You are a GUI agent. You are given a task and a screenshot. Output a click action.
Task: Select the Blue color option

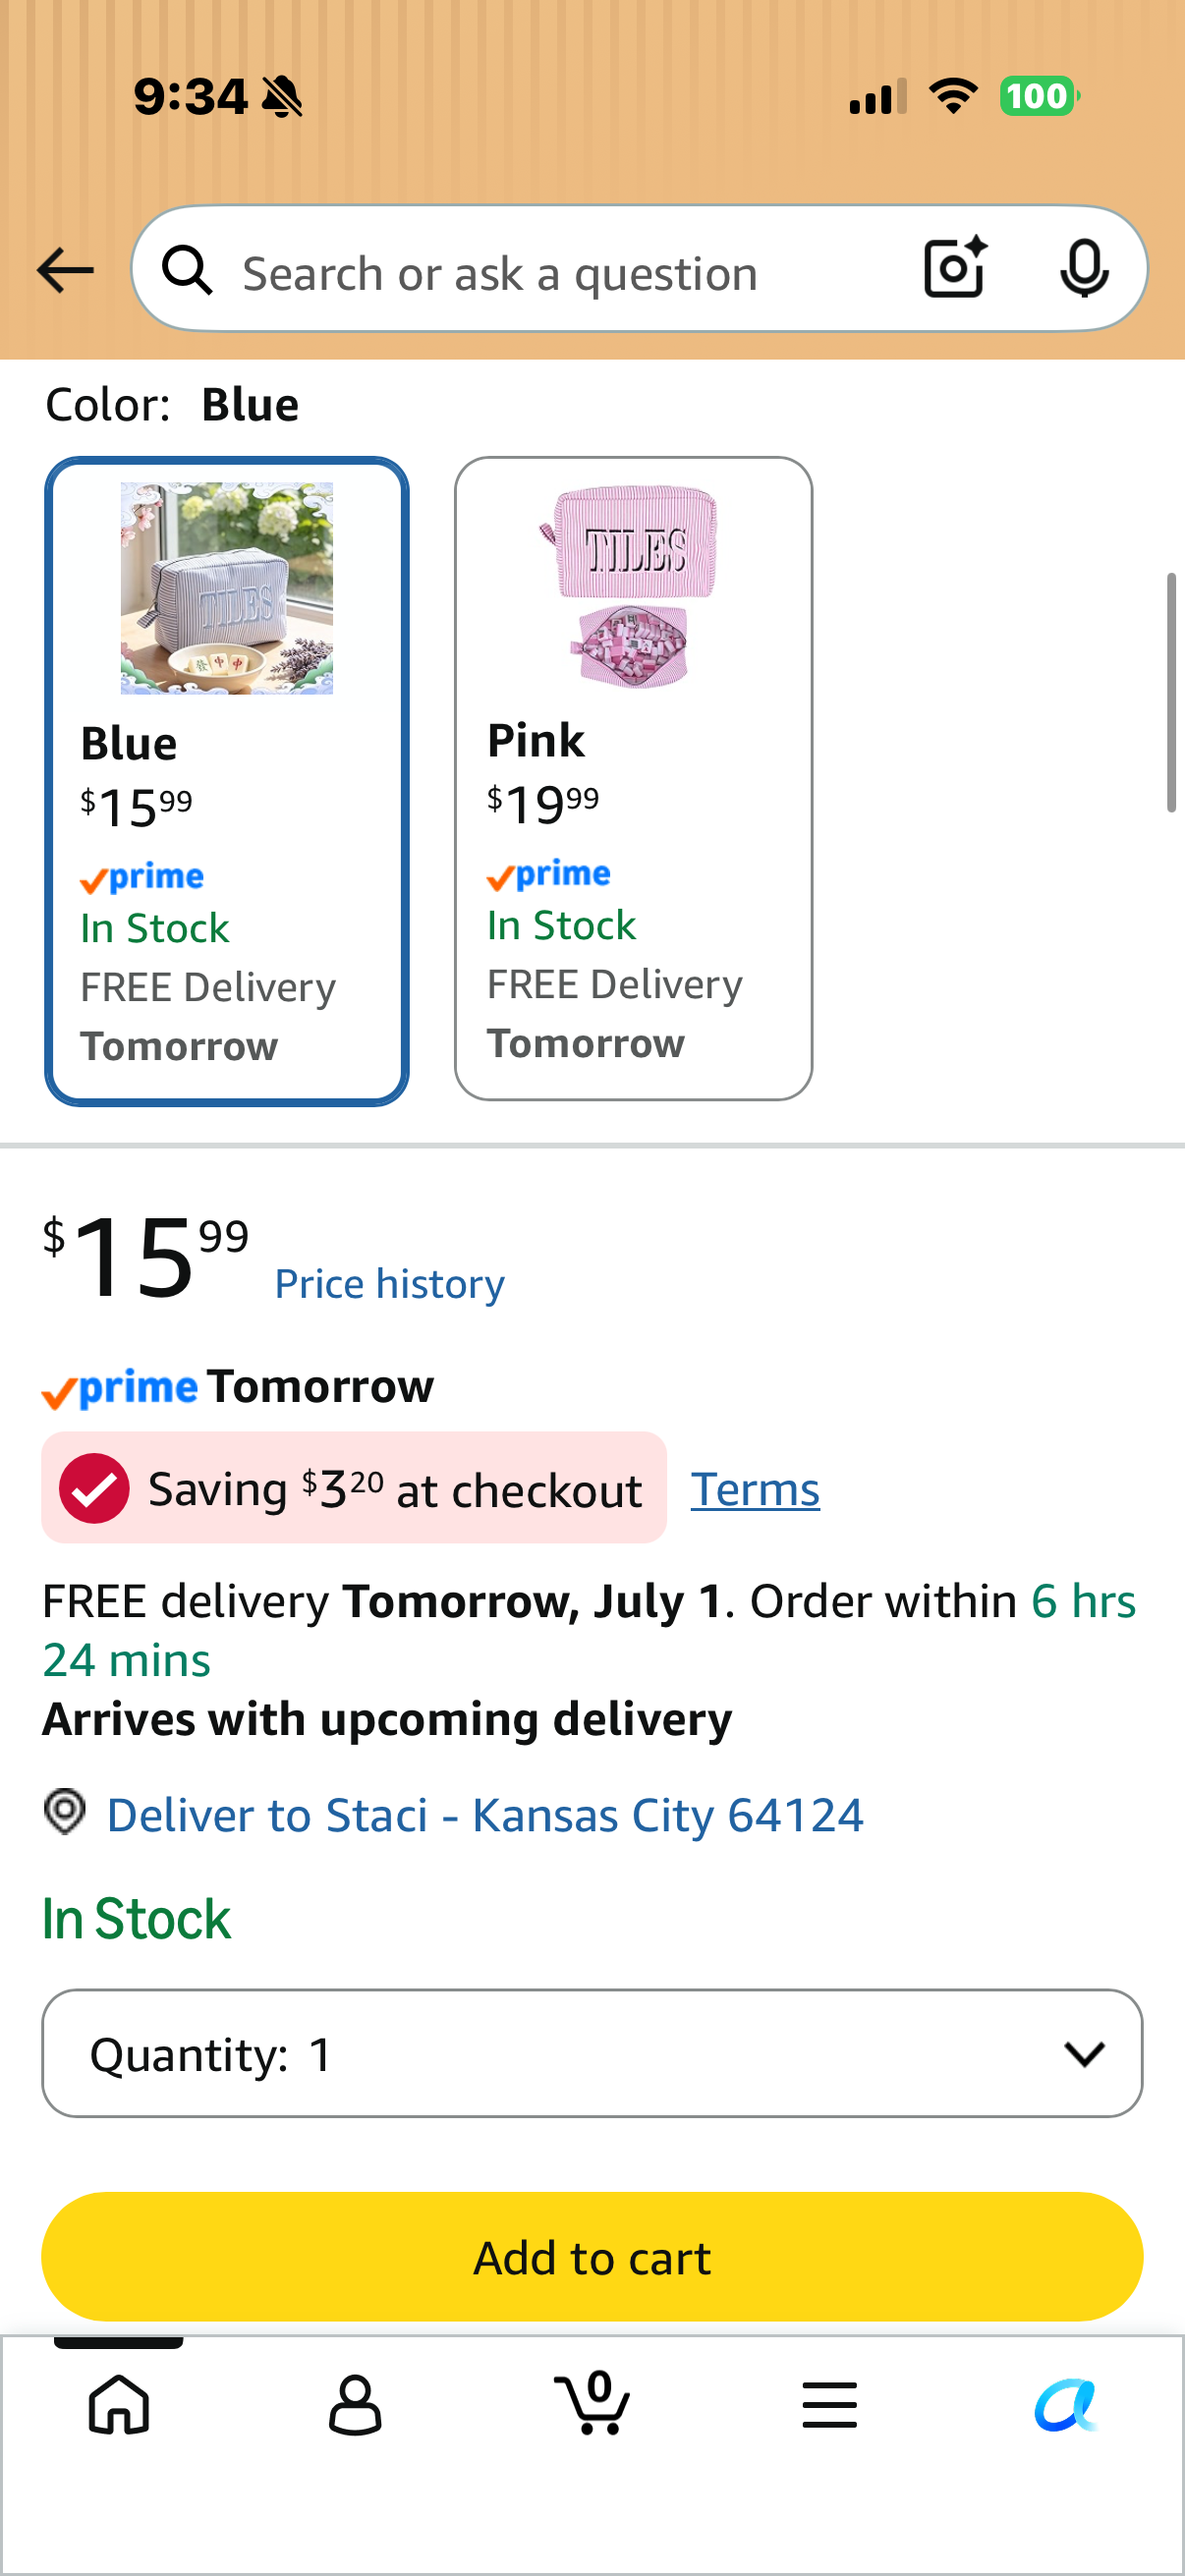pos(227,781)
